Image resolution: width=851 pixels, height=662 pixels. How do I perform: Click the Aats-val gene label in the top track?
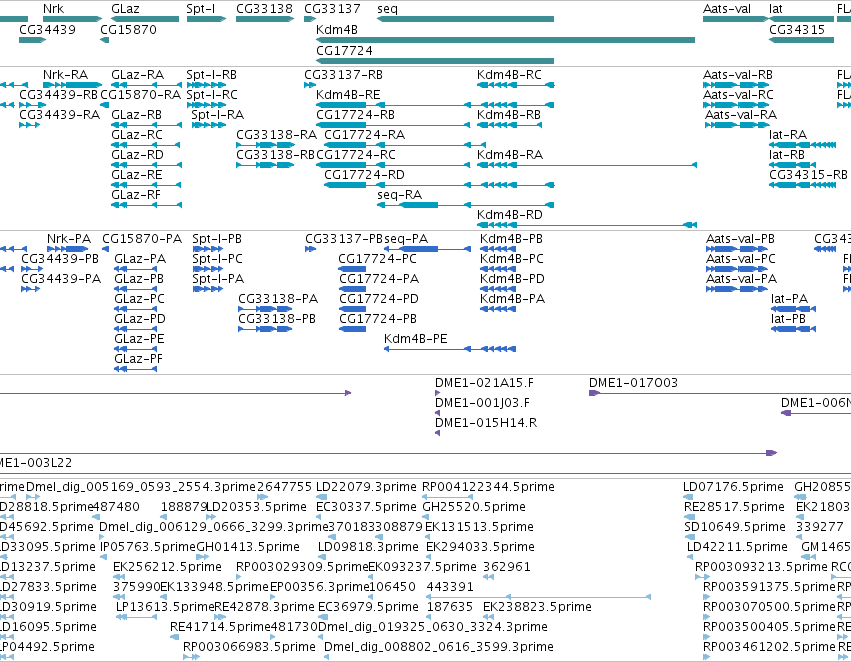[x=727, y=9]
